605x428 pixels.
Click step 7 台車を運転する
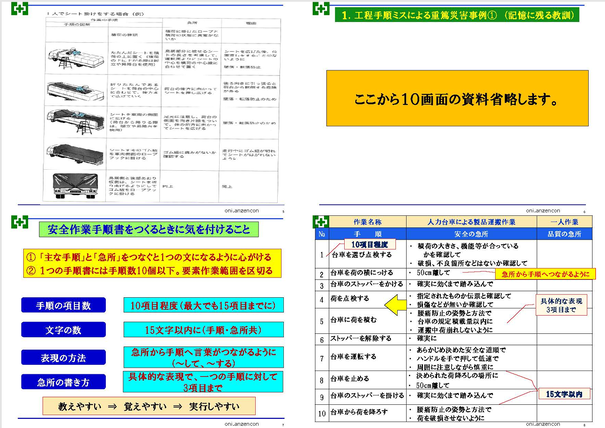(x=353, y=357)
